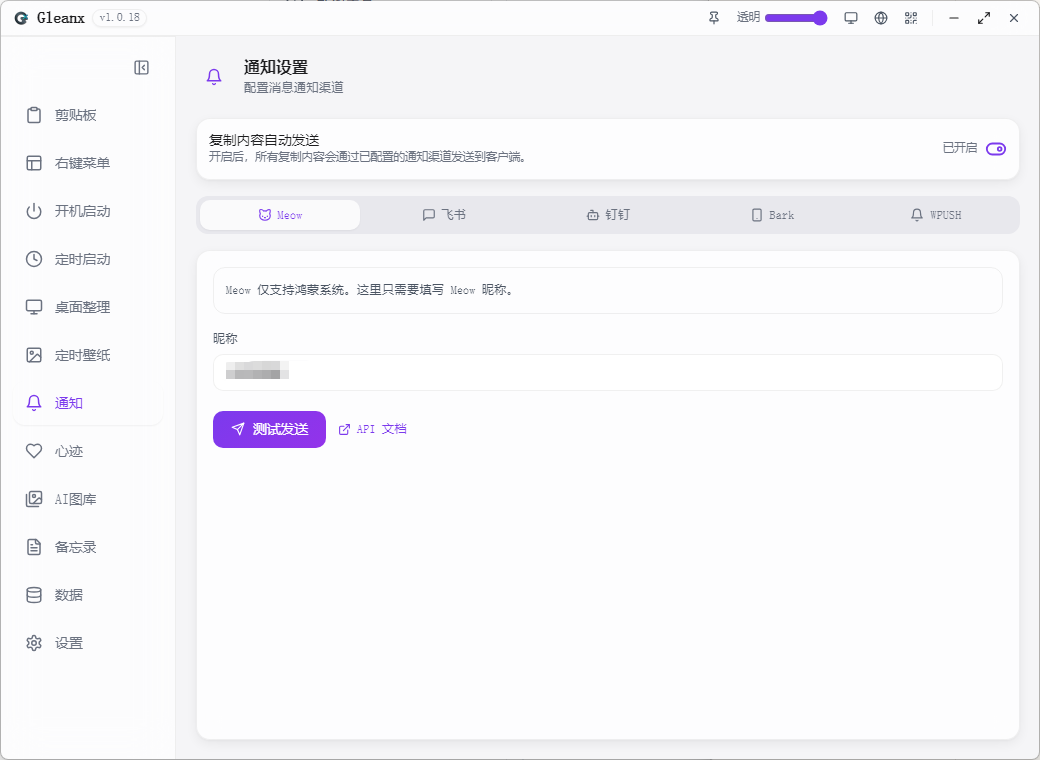Select the Bark notification tab
The width and height of the screenshot is (1040, 760).
pos(772,215)
